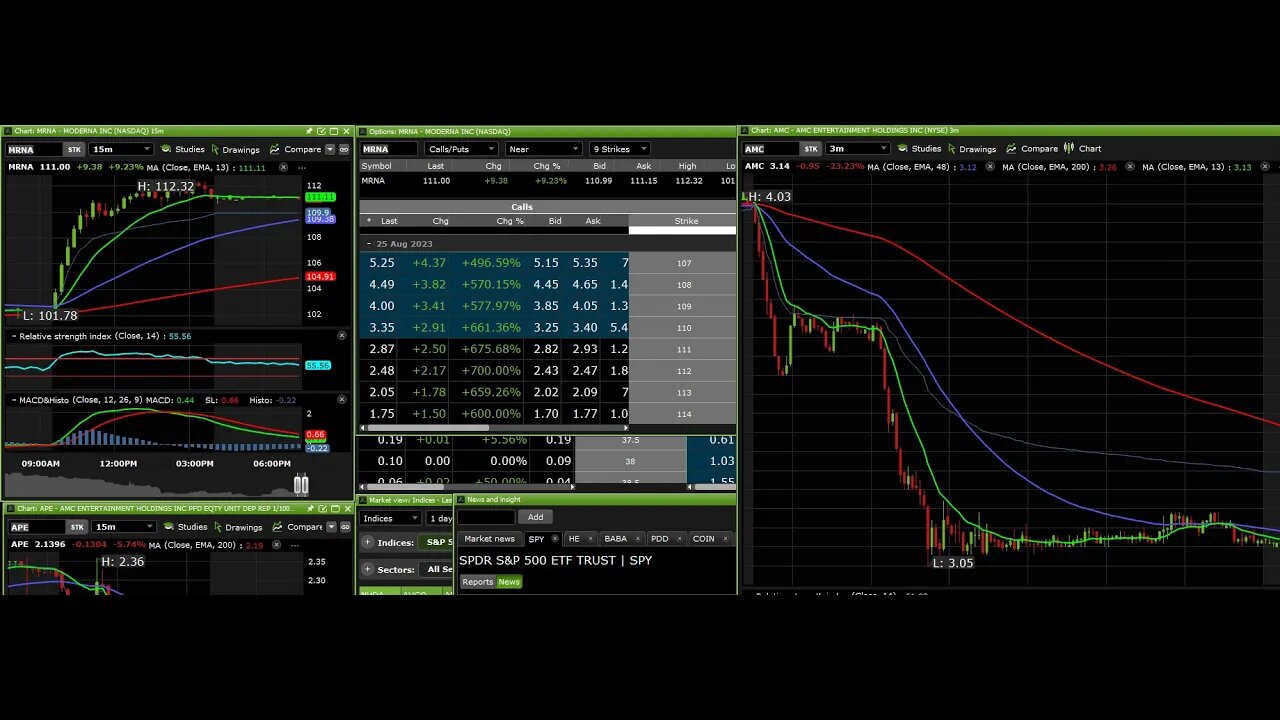
Task: Select the SPY news tab
Action: tap(536, 539)
